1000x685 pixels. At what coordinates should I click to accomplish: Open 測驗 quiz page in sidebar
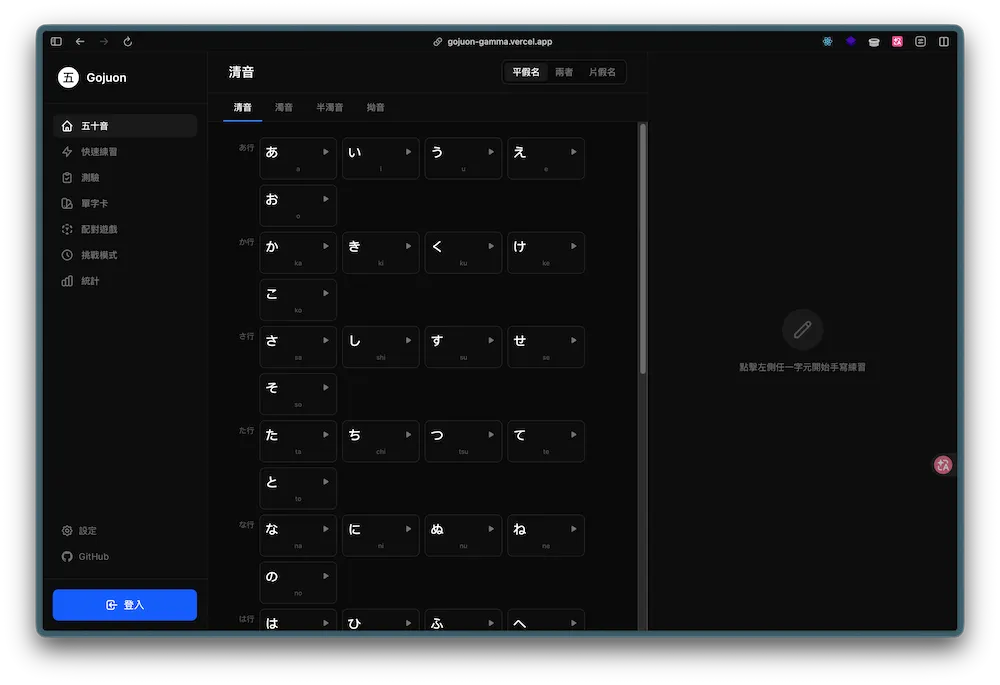tap(90, 178)
